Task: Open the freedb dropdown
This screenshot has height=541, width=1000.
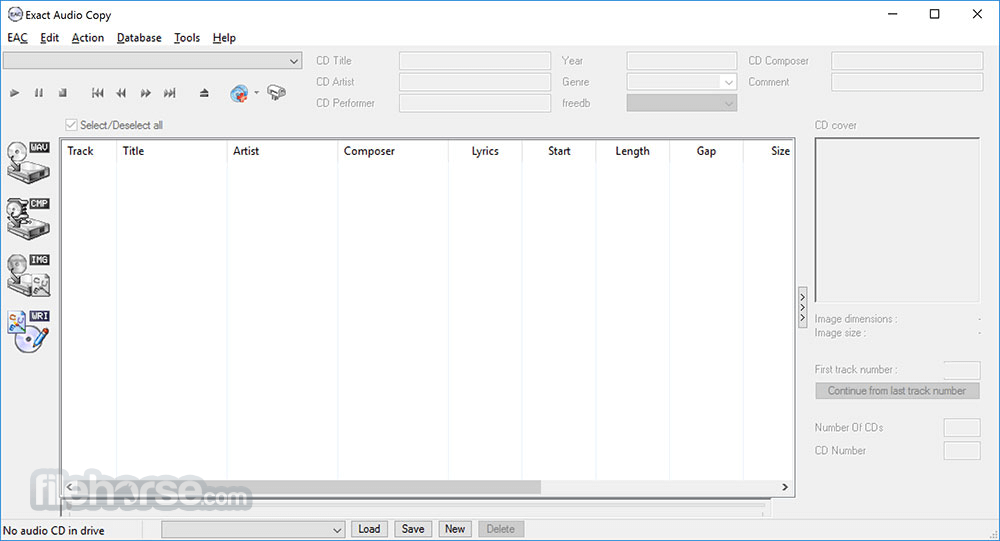Action: tap(682, 103)
